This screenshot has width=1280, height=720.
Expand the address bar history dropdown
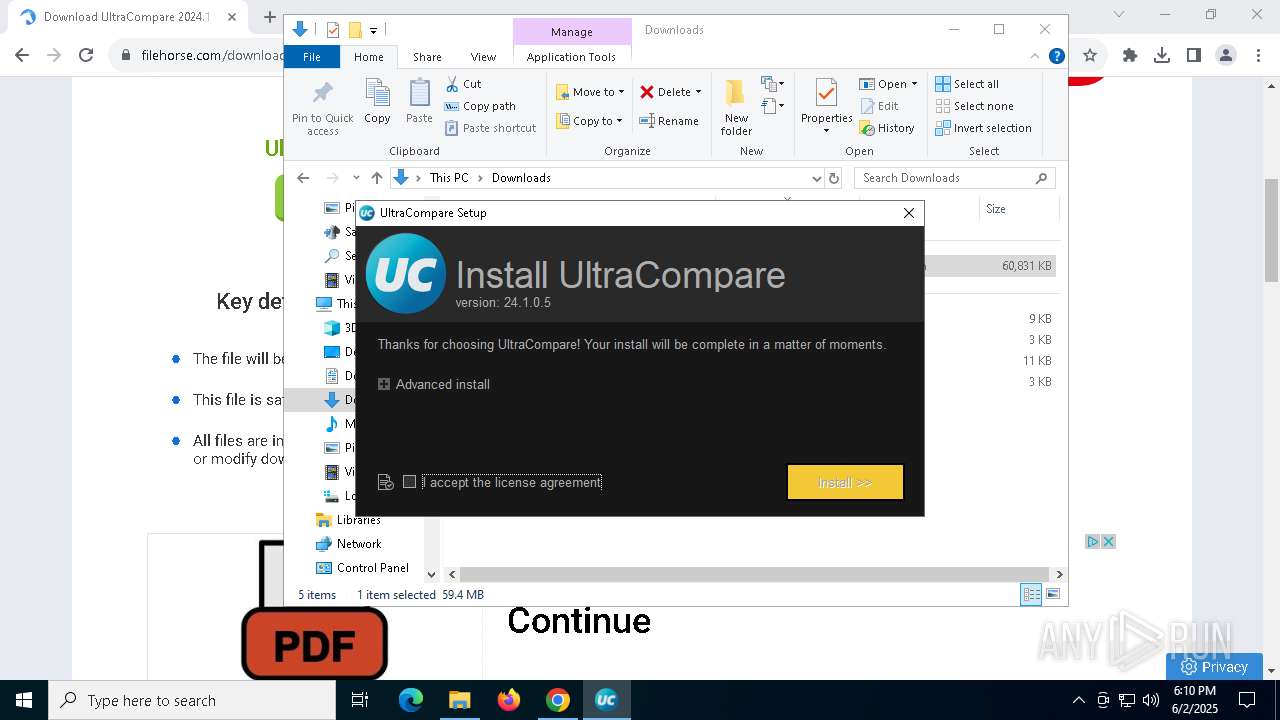[x=816, y=178]
